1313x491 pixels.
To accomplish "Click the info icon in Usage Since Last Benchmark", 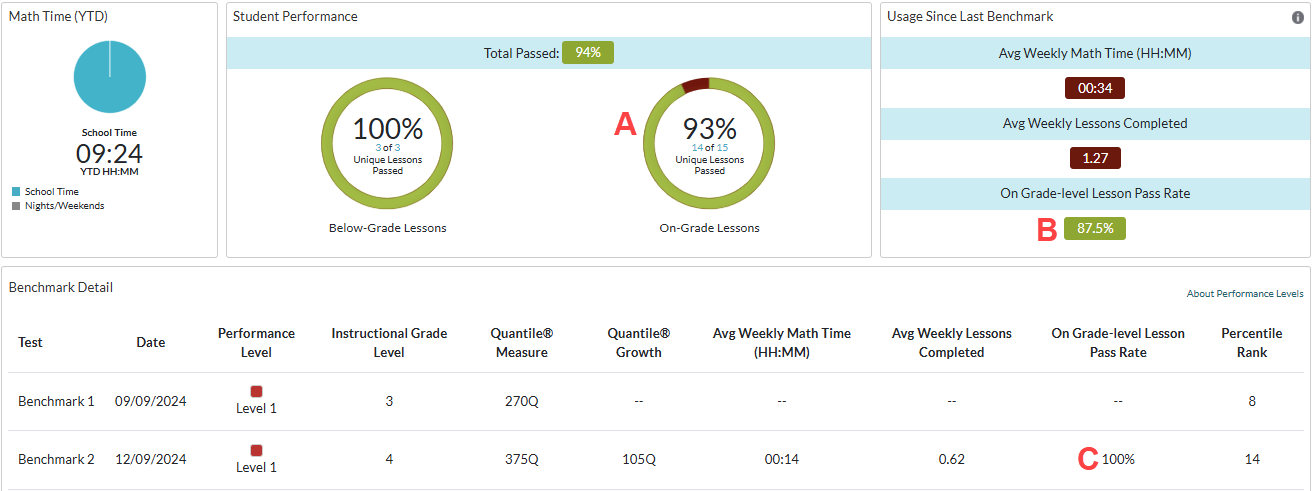I will [x=1297, y=17].
